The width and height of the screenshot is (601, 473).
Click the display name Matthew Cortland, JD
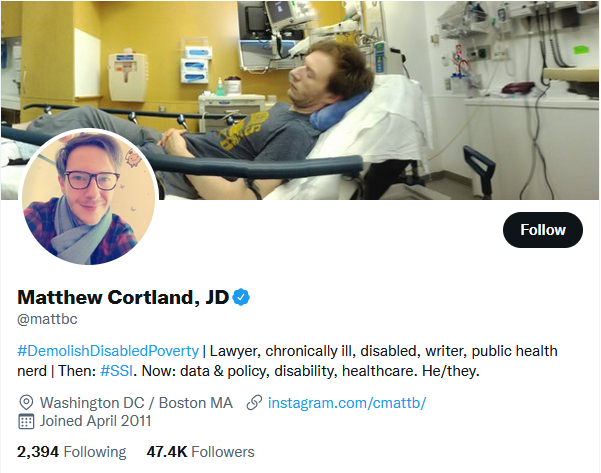click(123, 297)
